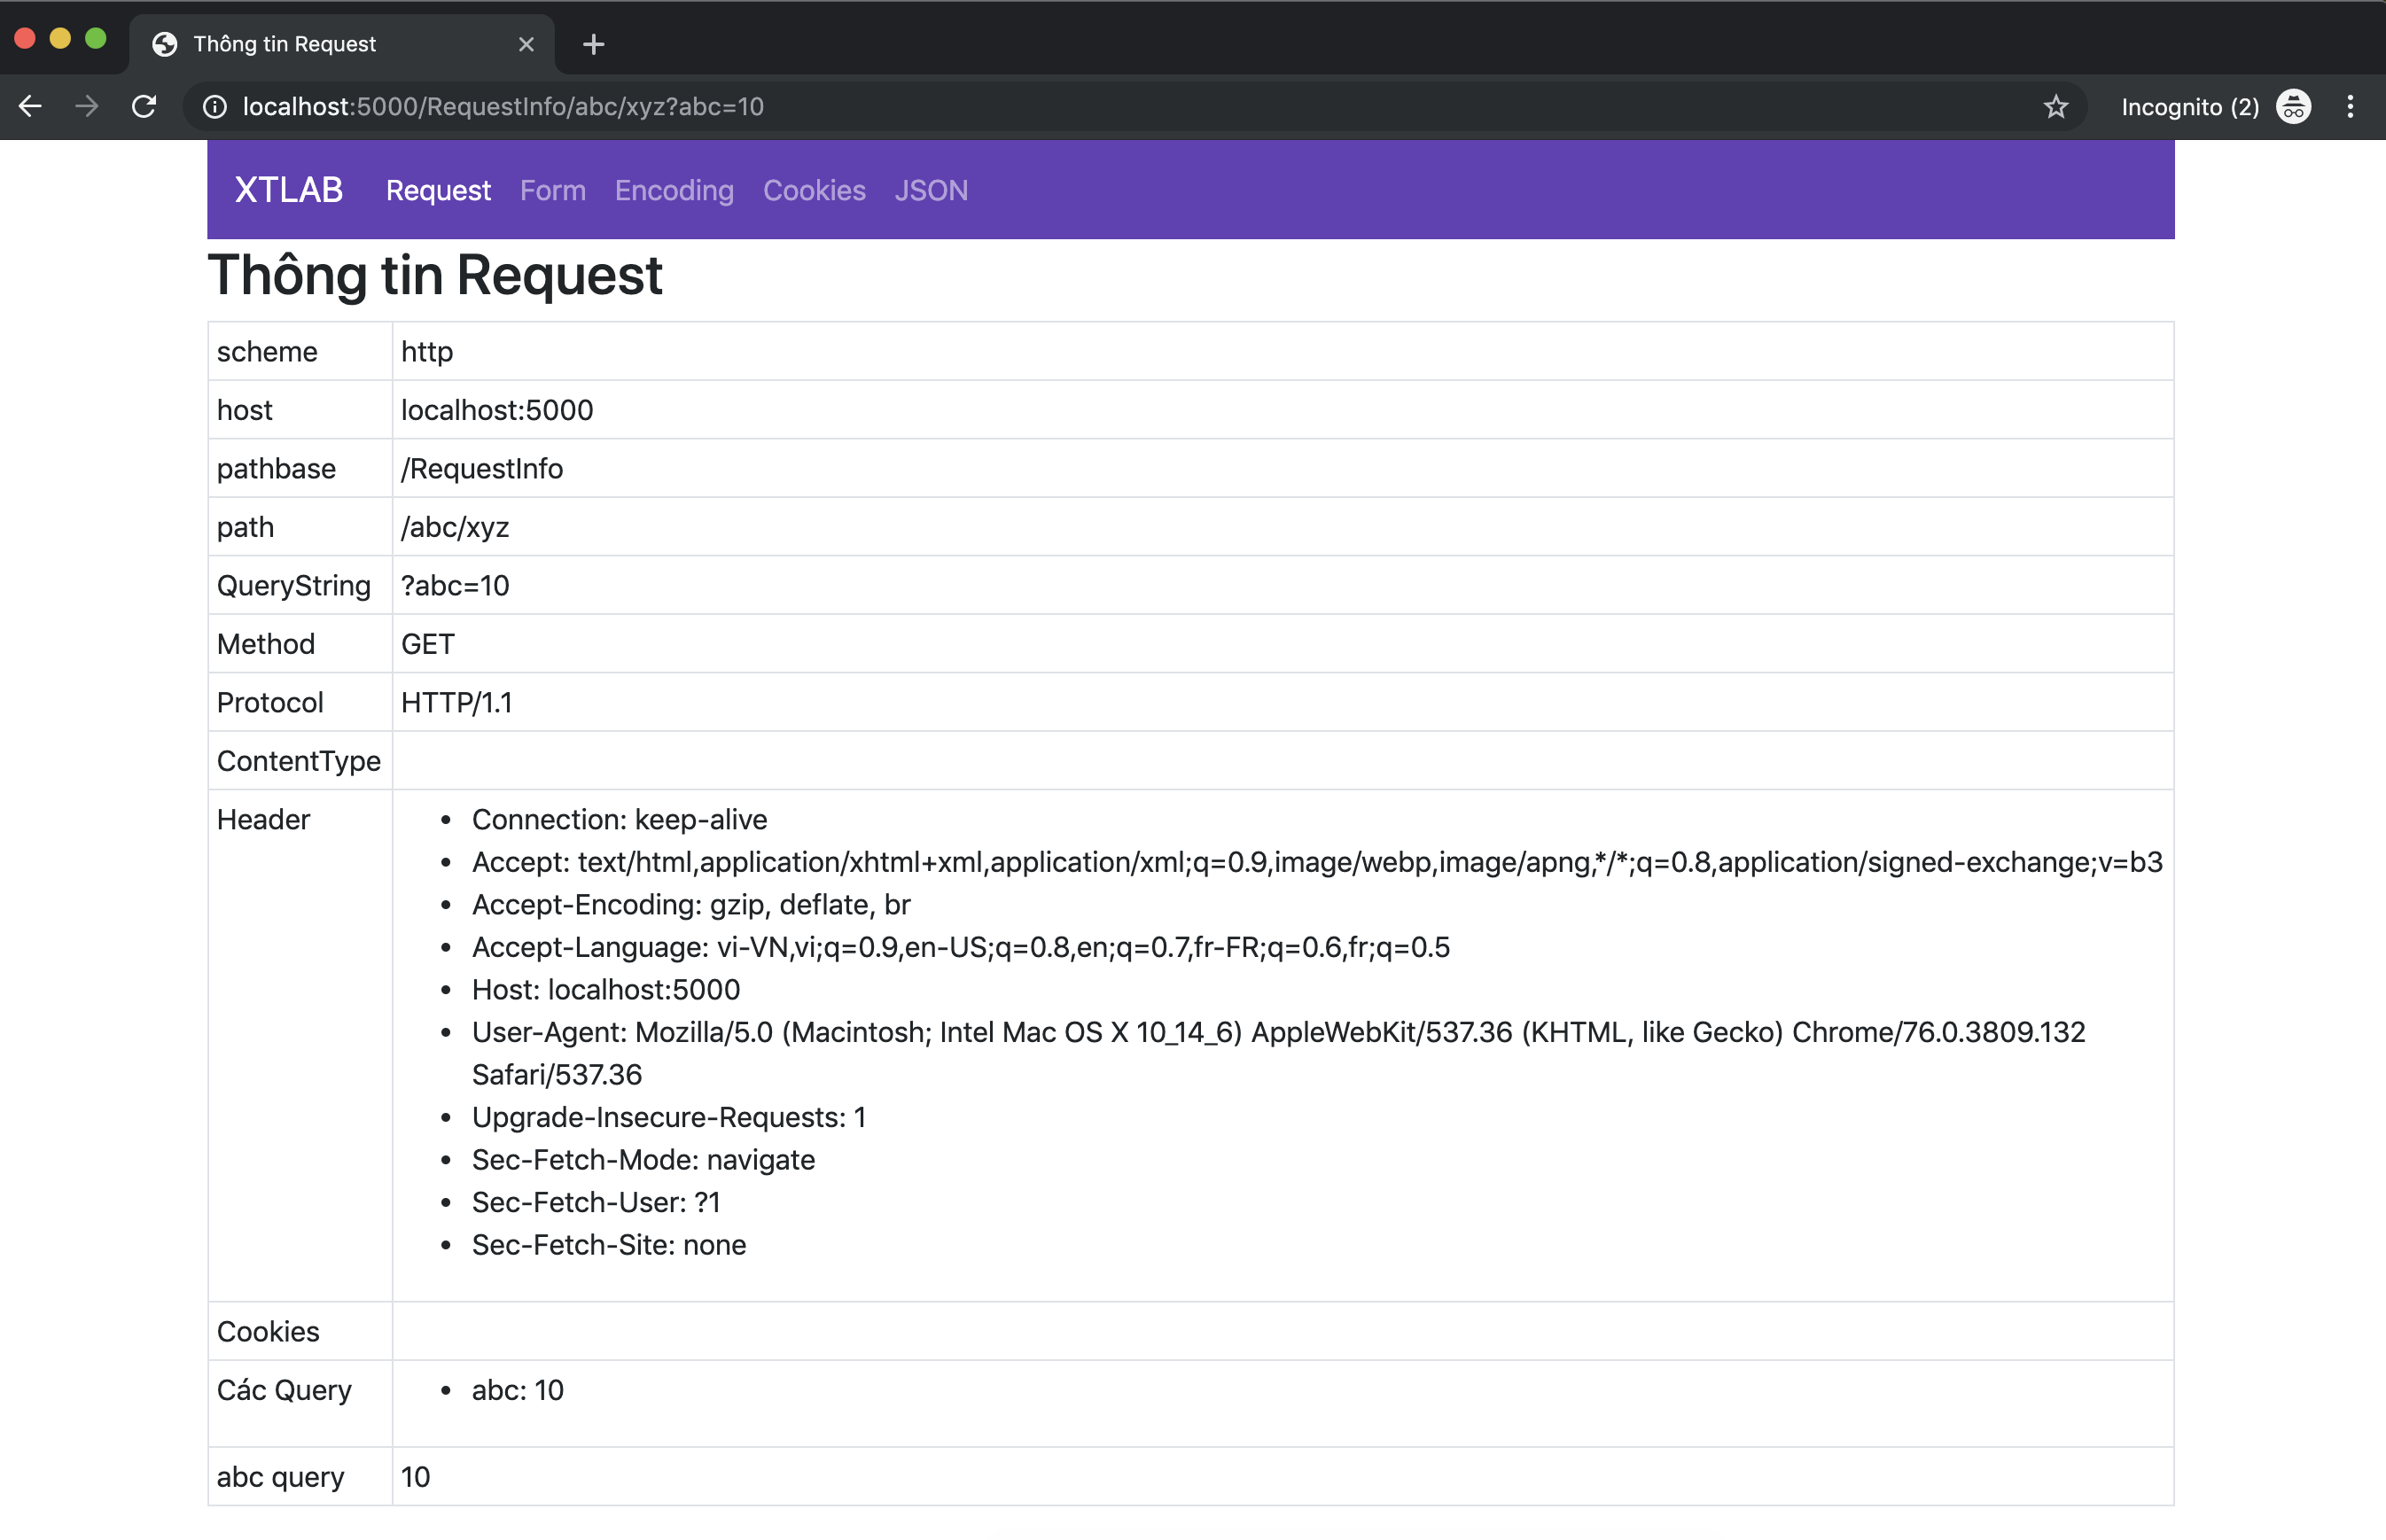Open the Request nav link

[x=438, y=190]
